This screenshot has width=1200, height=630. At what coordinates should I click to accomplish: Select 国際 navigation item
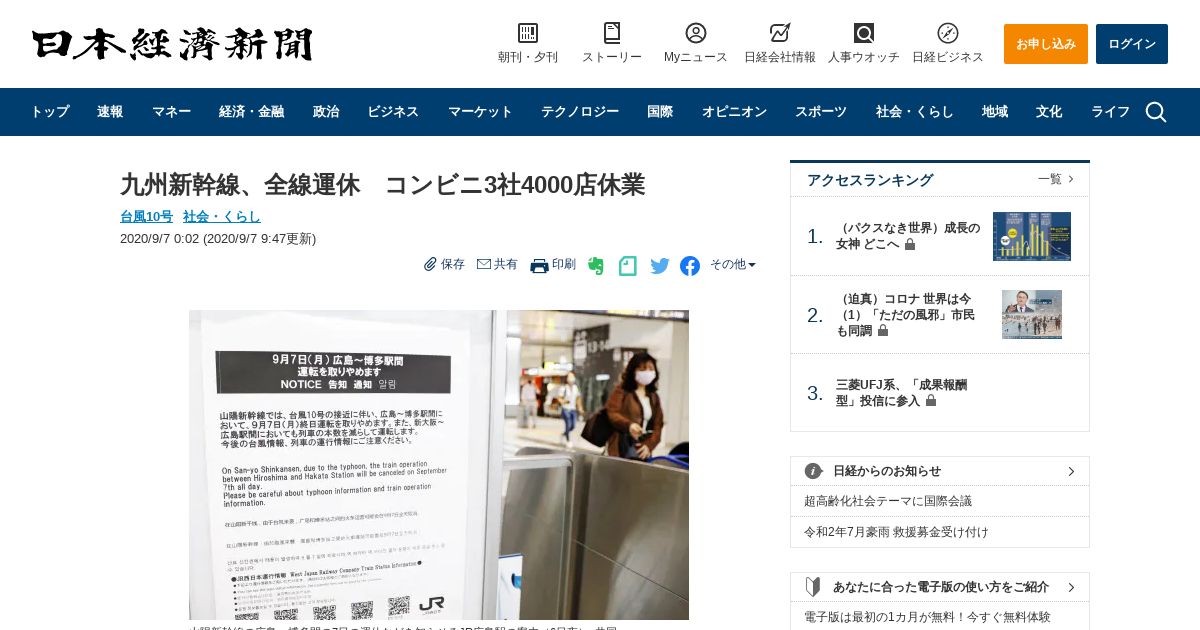(x=660, y=112)
